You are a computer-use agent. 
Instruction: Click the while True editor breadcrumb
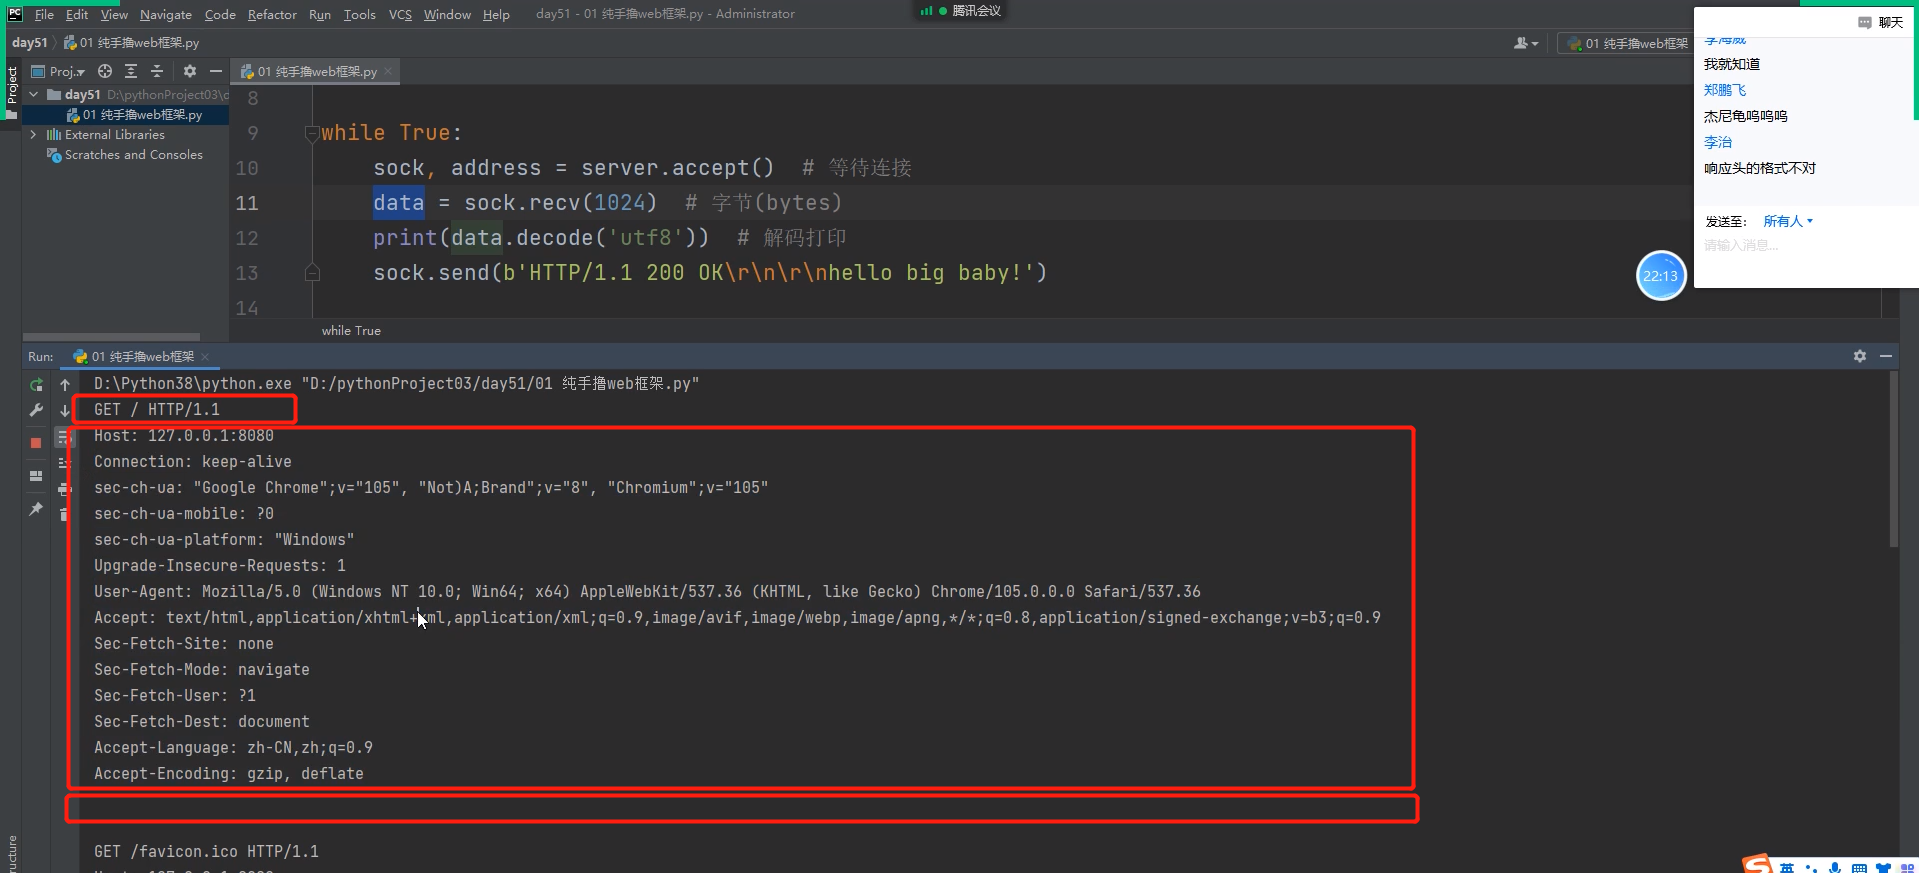(351, 330)
